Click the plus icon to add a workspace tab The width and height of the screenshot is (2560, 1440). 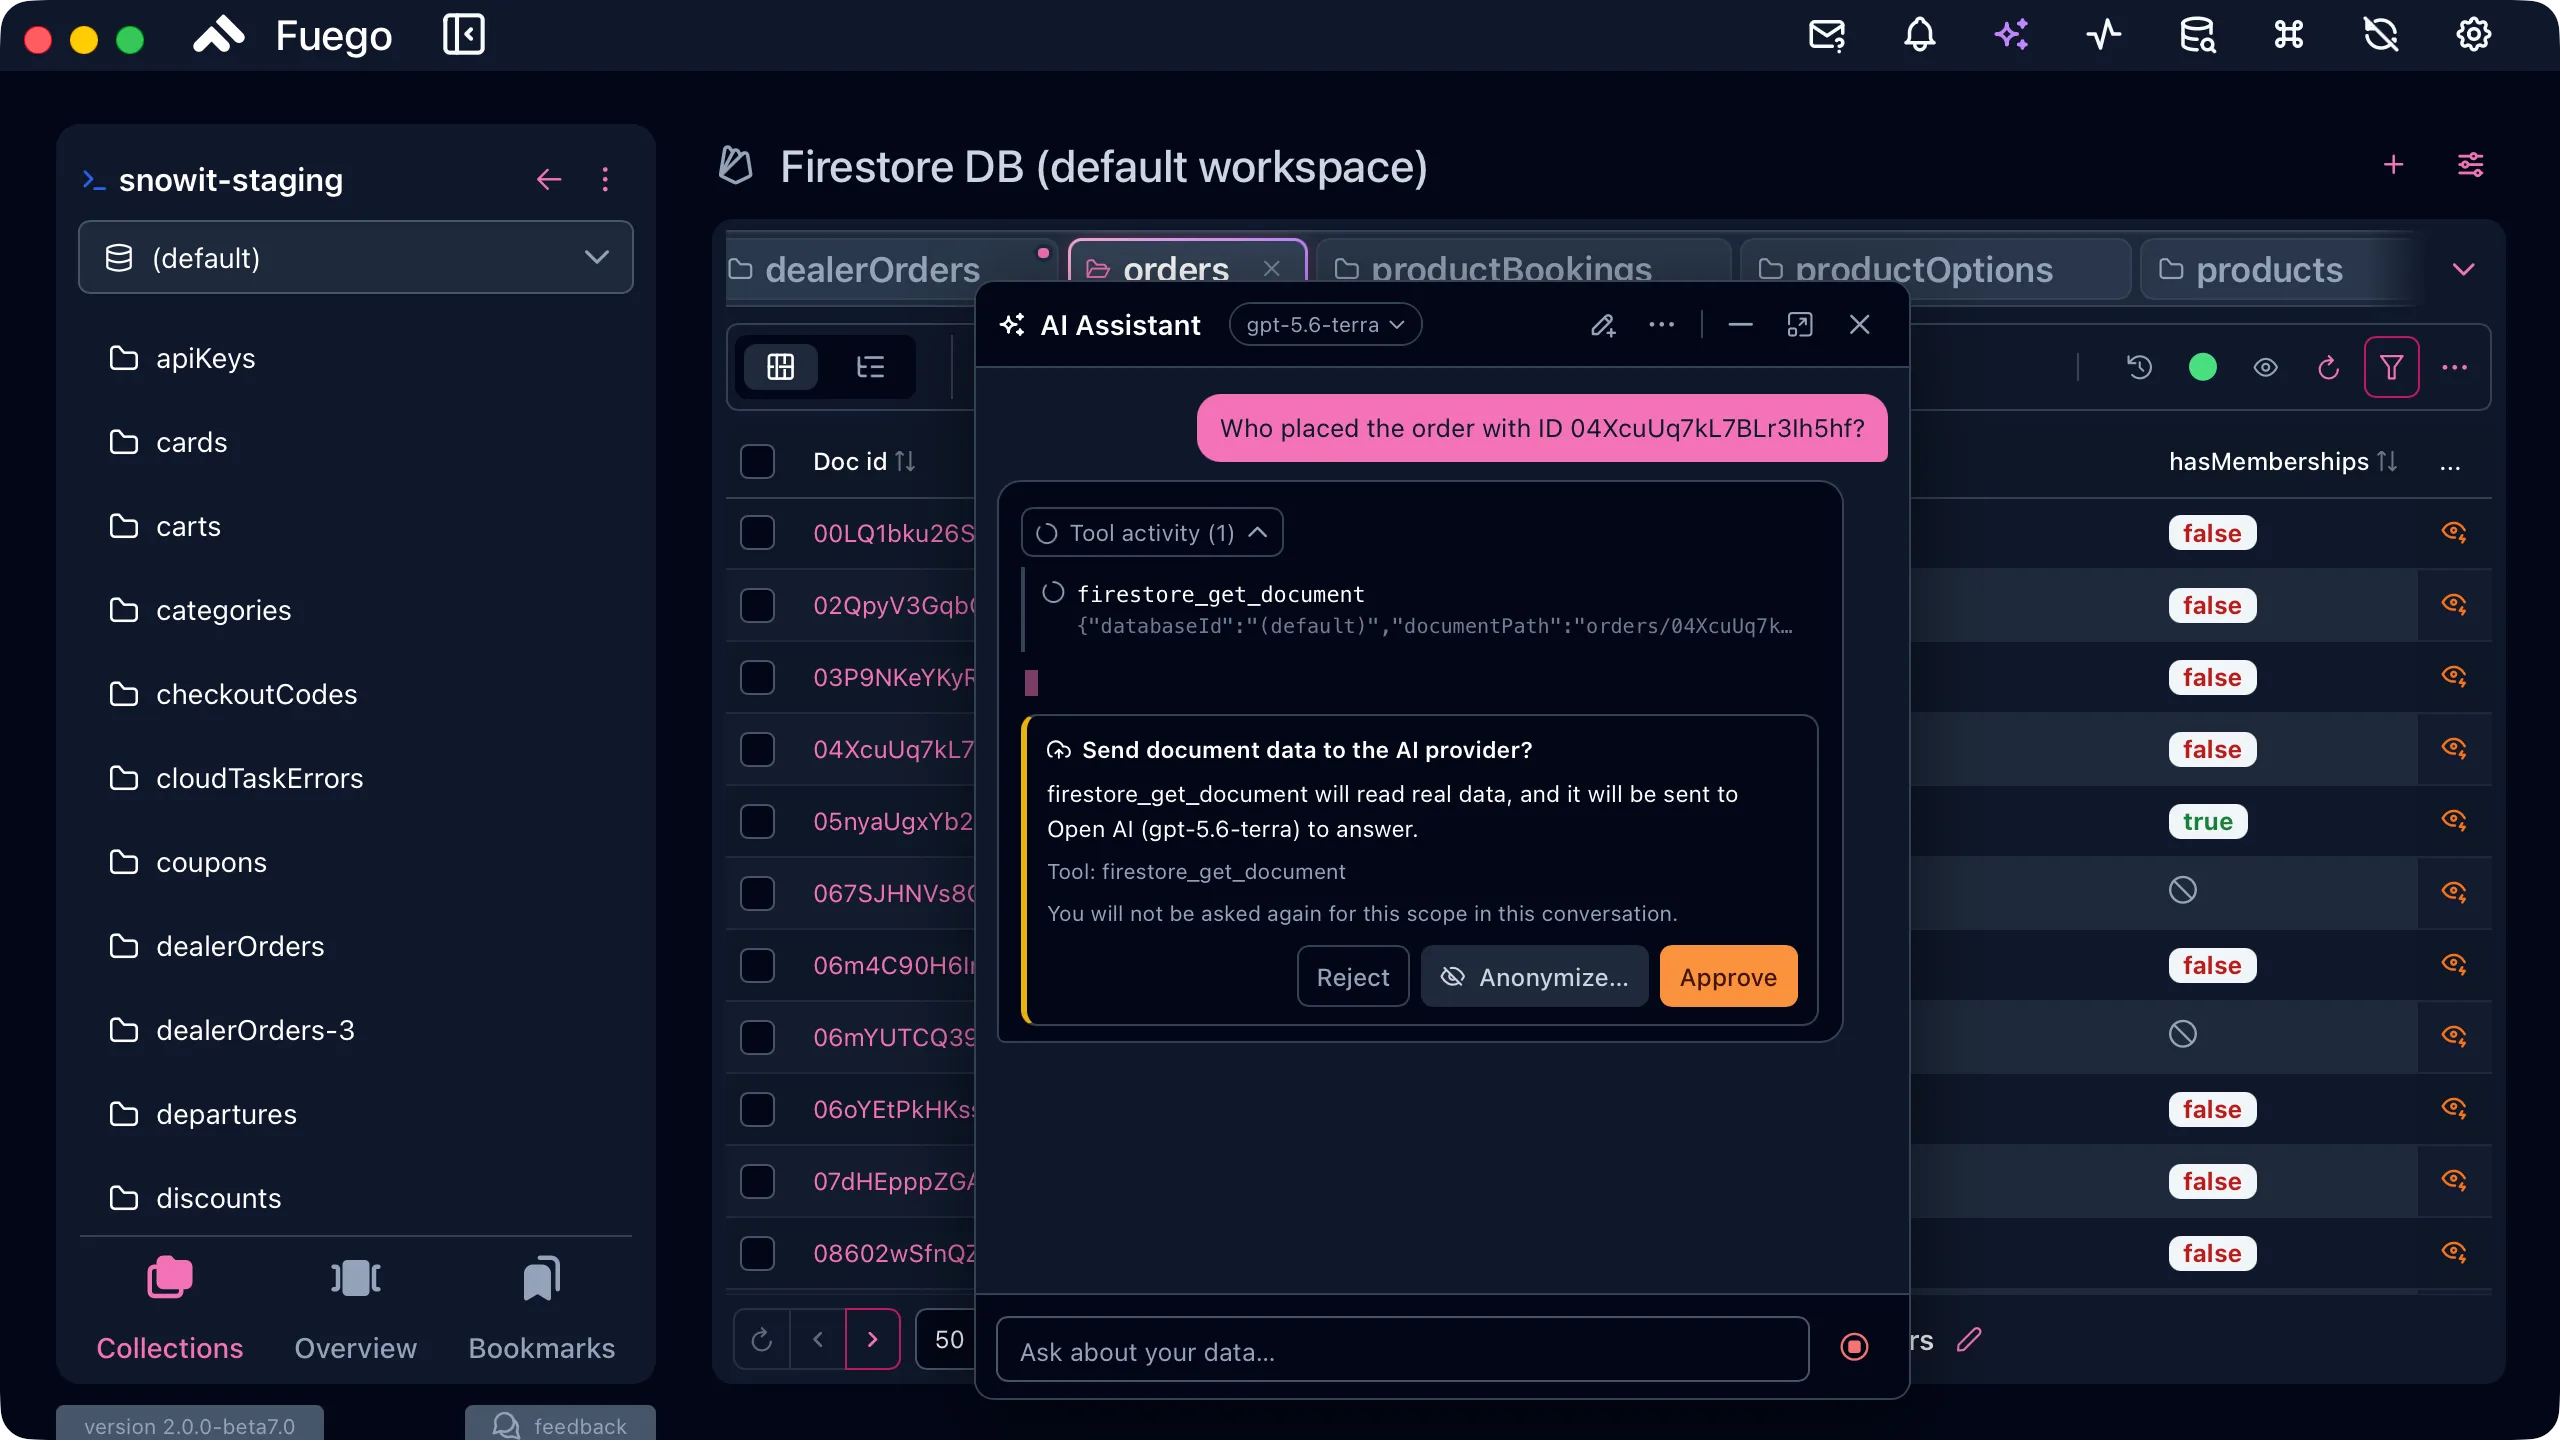pyautogui.click(x=2393, y=165)
